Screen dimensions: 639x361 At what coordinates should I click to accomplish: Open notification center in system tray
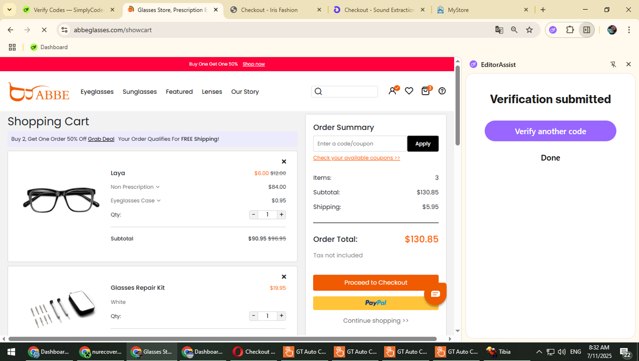626,352
